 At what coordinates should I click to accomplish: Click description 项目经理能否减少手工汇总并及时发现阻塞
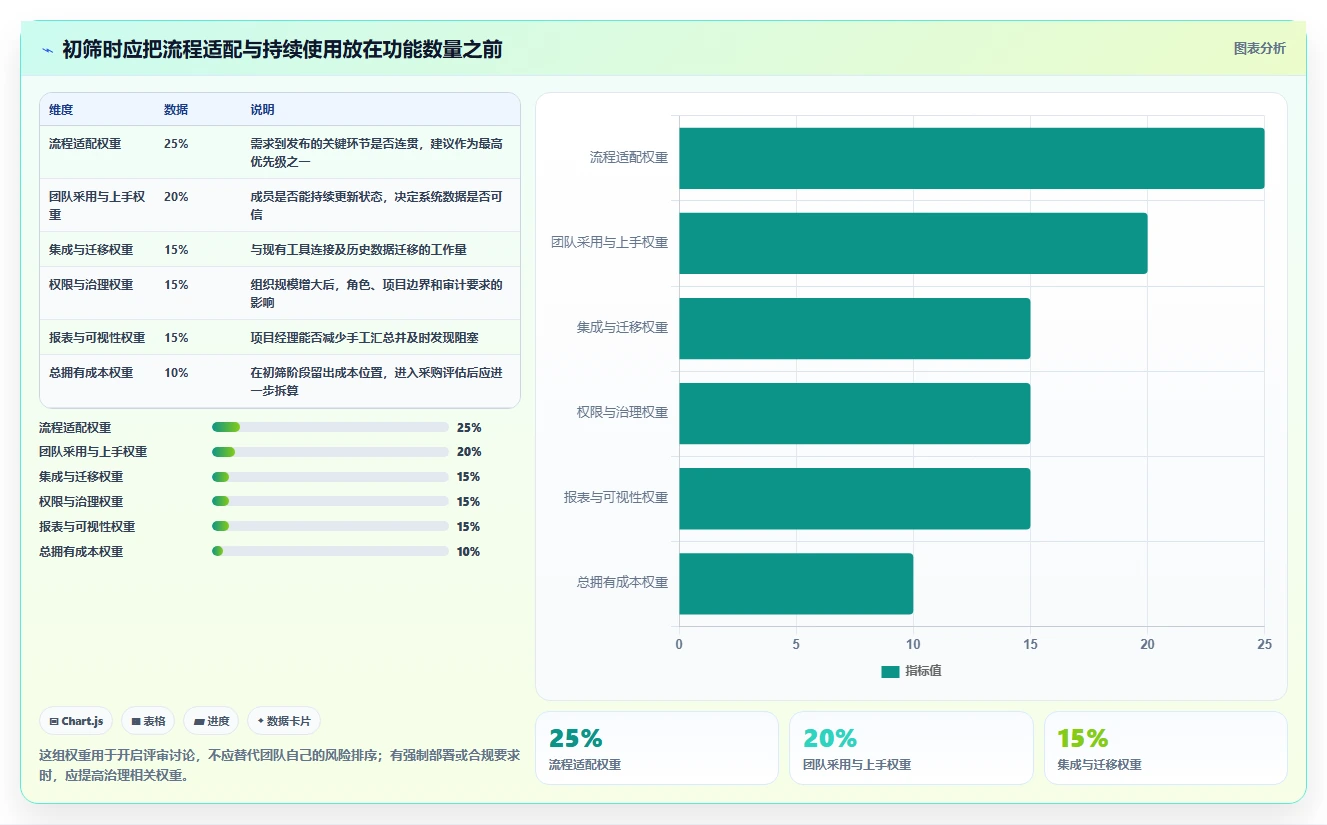[365, 338]
